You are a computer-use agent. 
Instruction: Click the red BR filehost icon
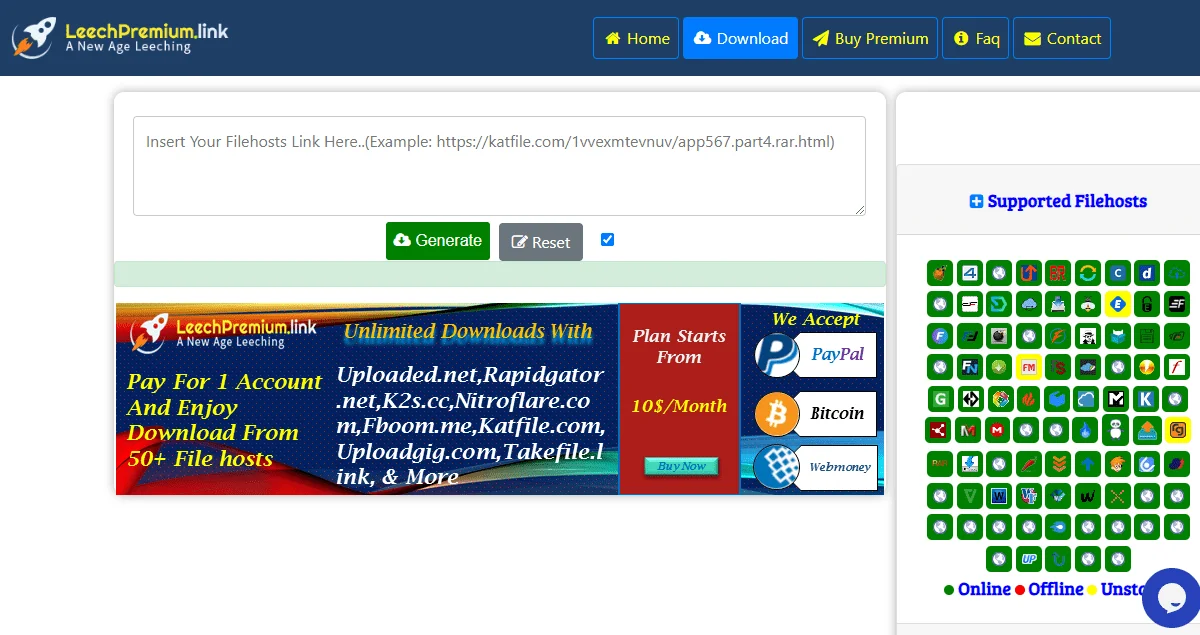click(1058, 273)
